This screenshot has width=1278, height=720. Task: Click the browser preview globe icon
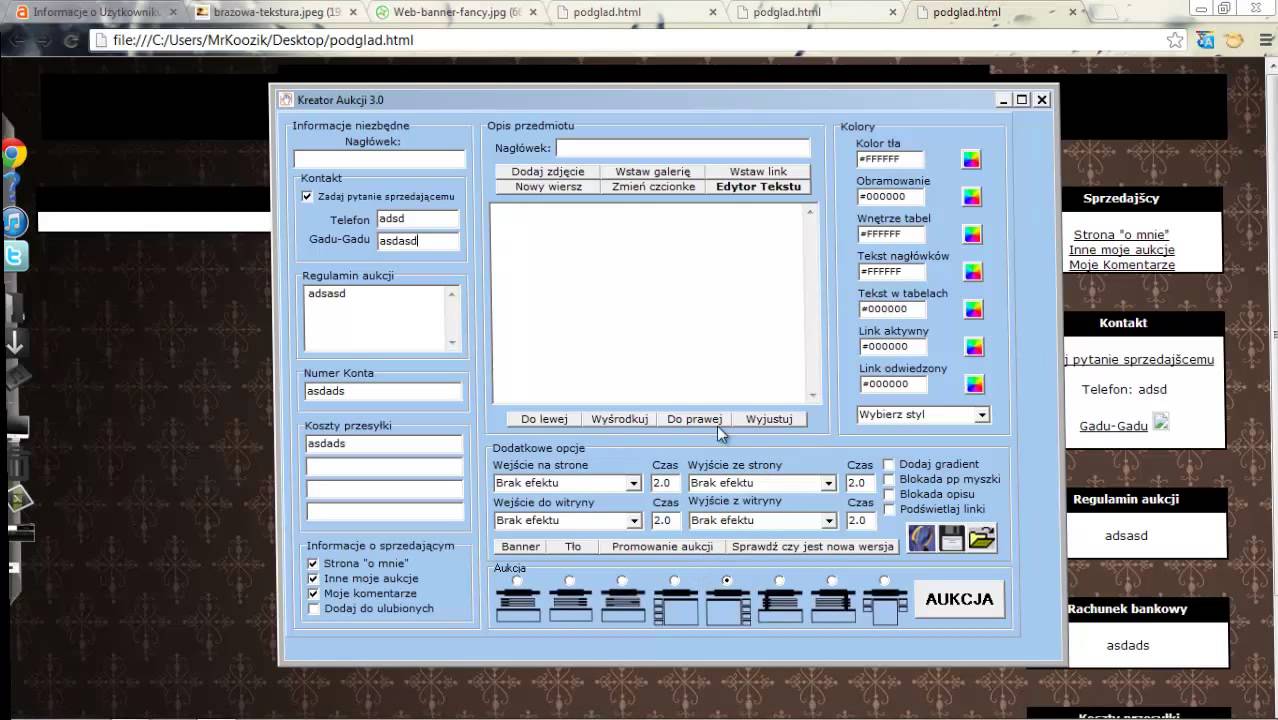pyautogui.click(x=921, y=538)
